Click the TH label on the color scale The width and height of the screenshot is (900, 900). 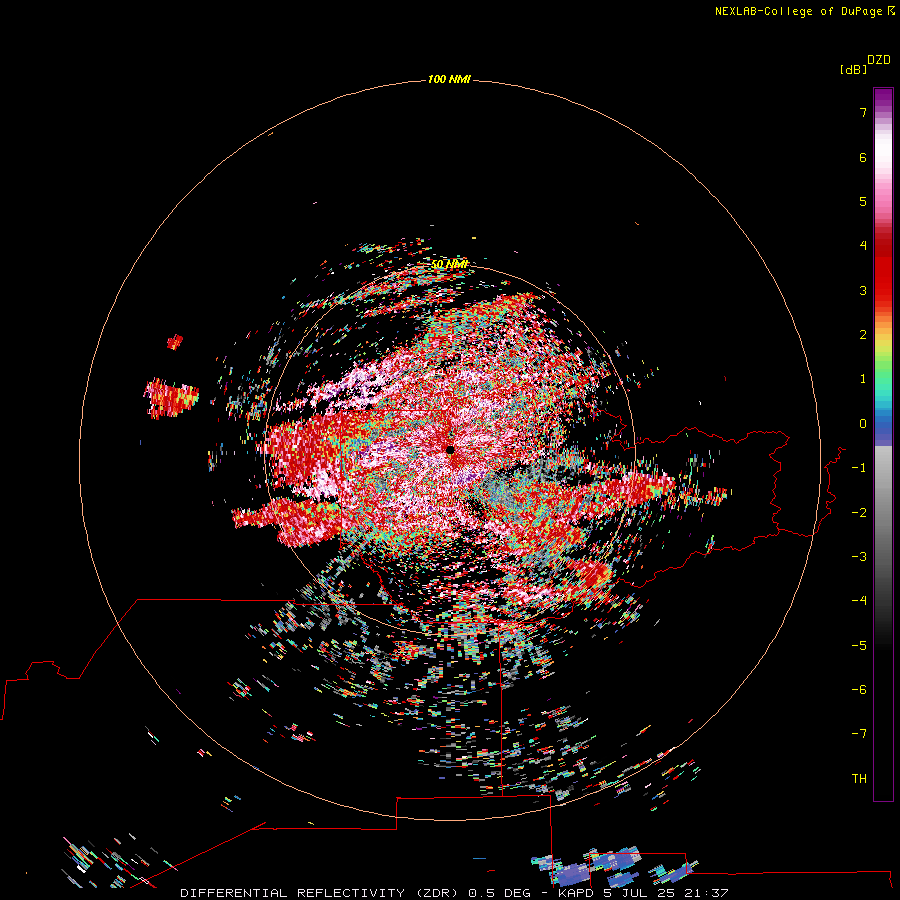pos(859,779)
